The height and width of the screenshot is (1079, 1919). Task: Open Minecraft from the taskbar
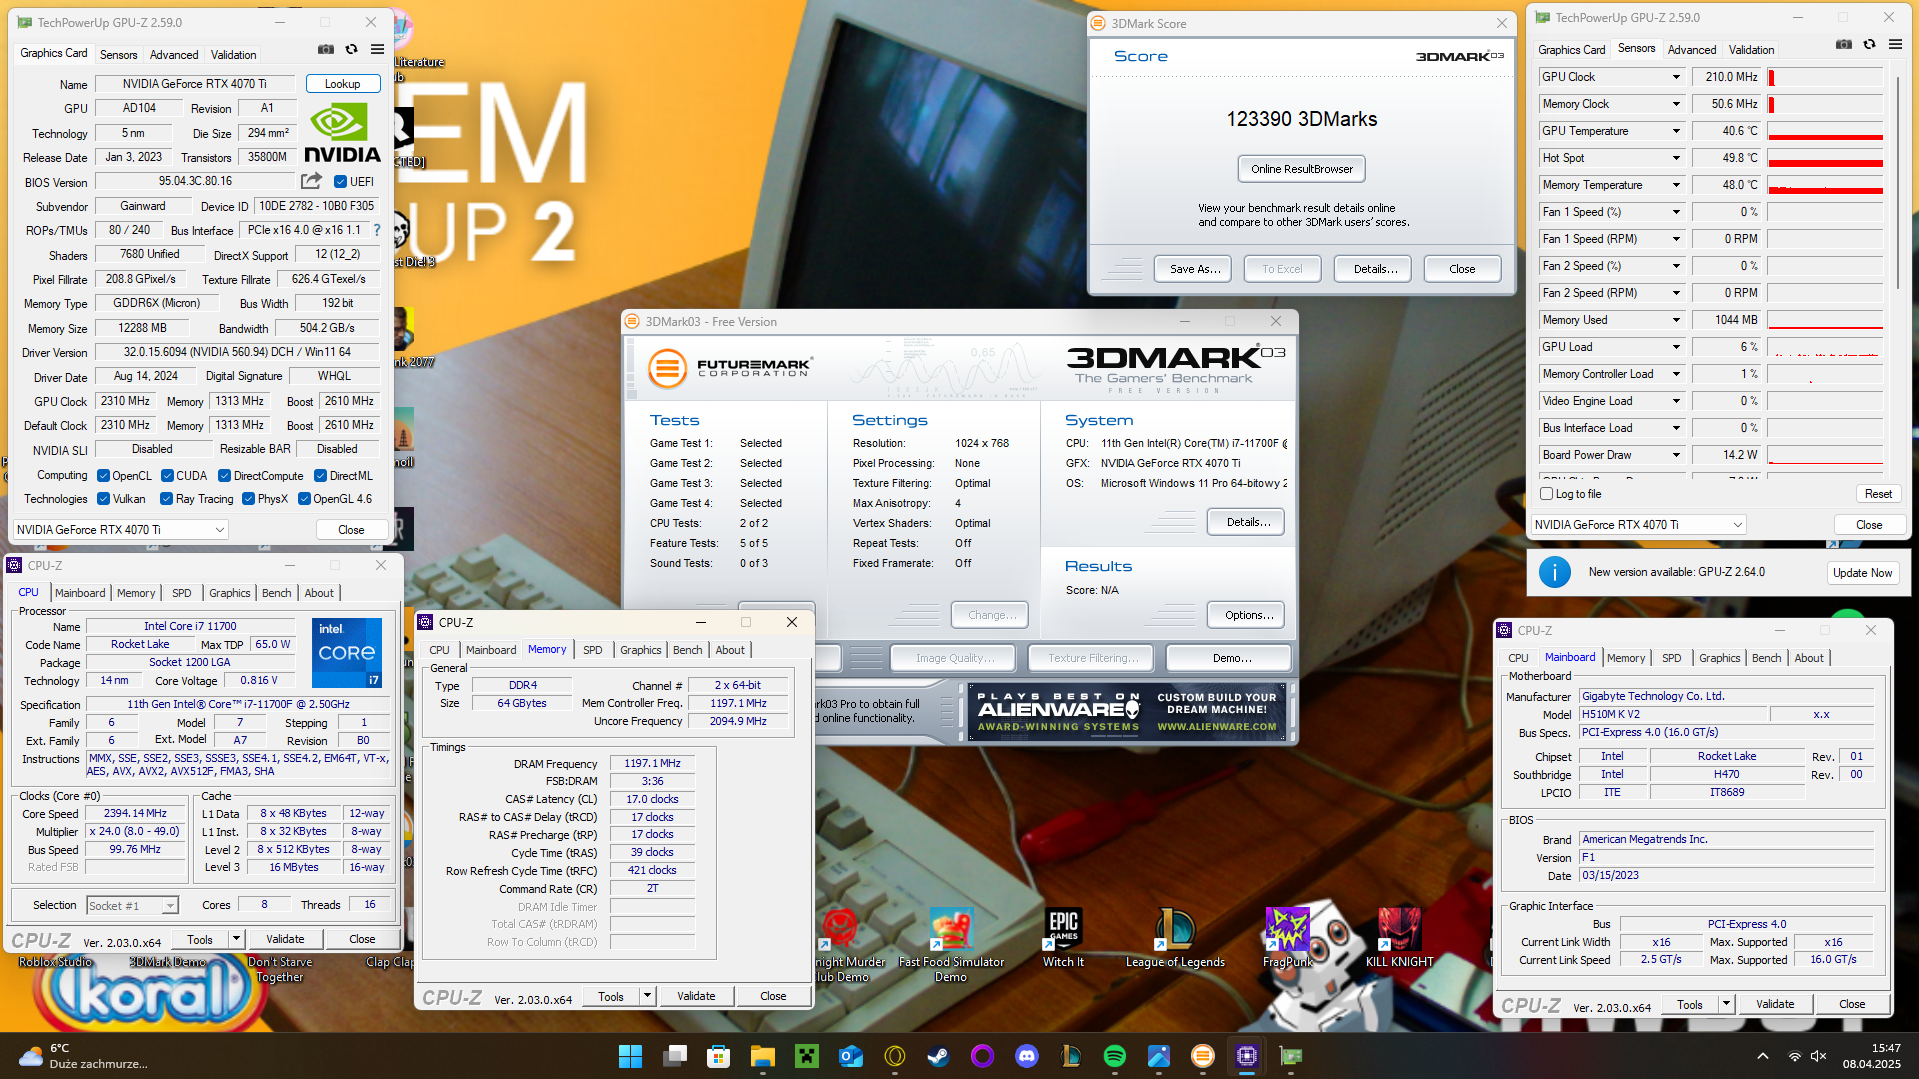point(806,1056)
